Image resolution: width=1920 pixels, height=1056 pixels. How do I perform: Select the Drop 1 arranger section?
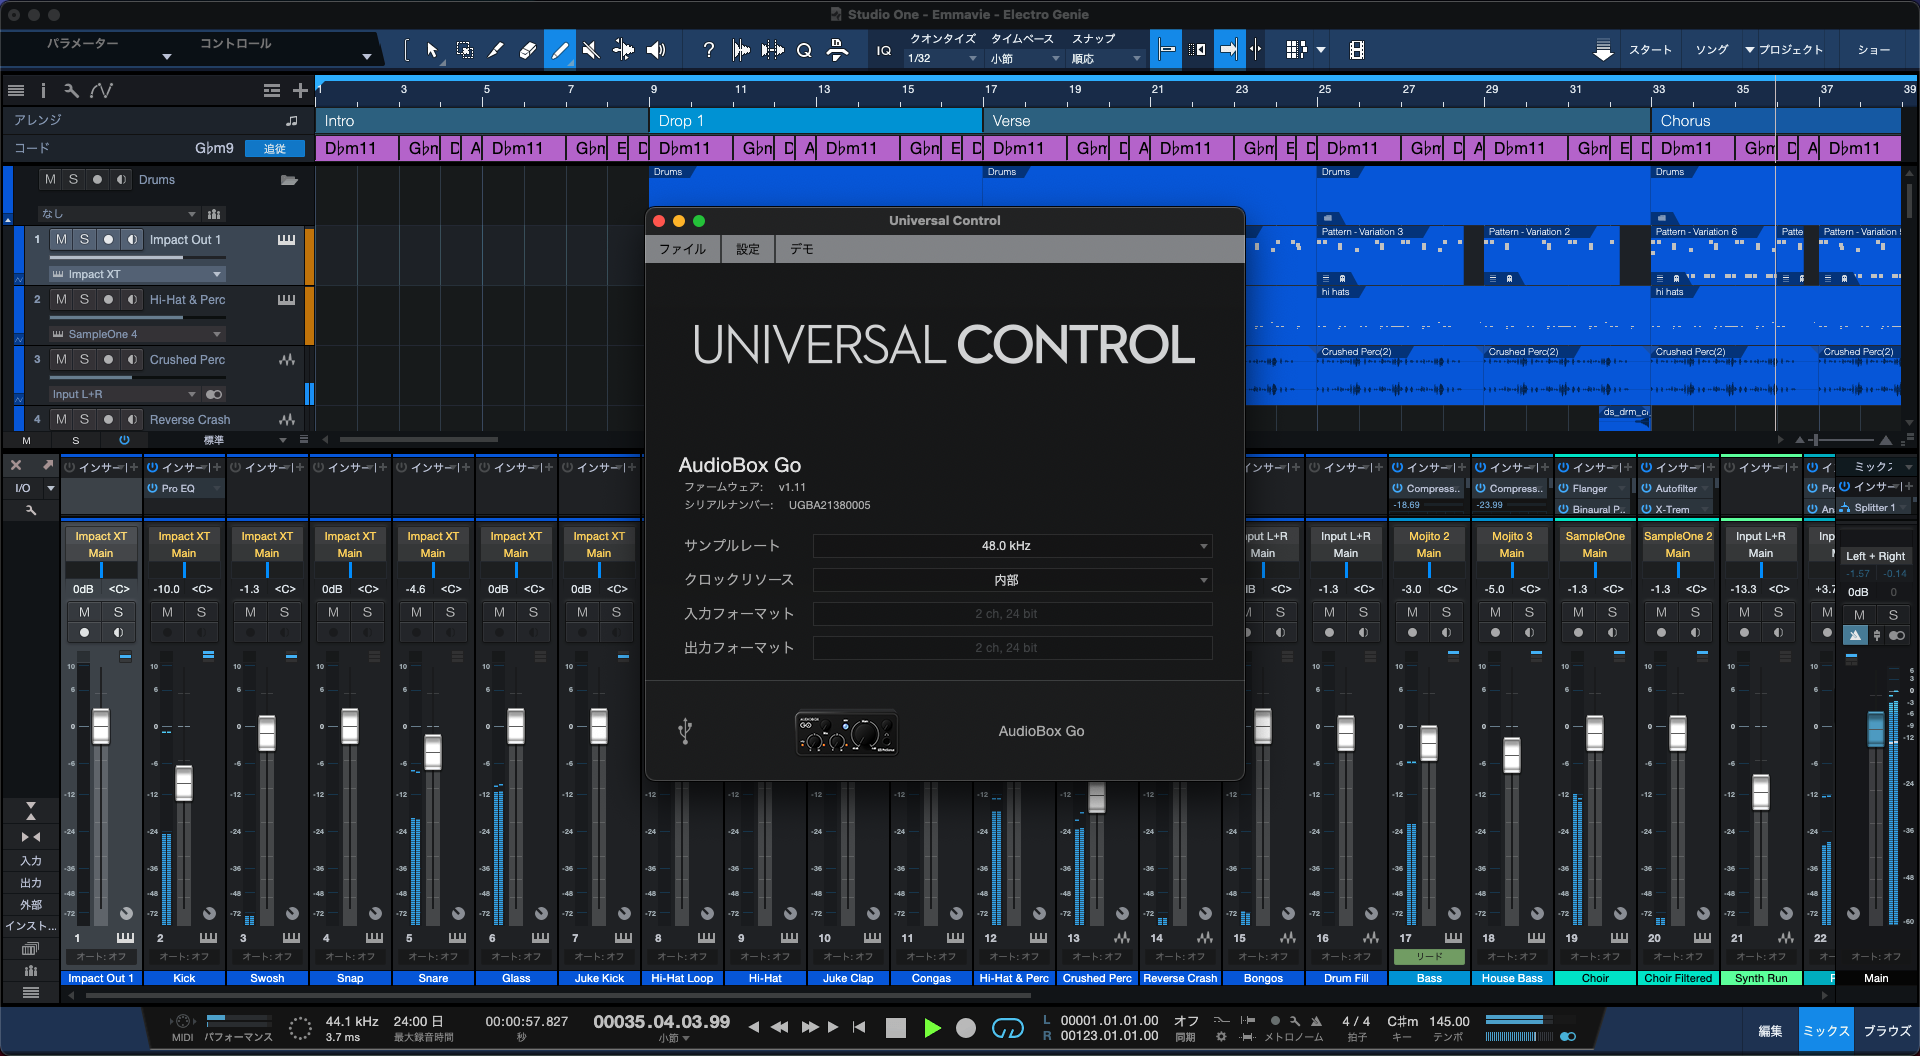click(x=816, y=121)
